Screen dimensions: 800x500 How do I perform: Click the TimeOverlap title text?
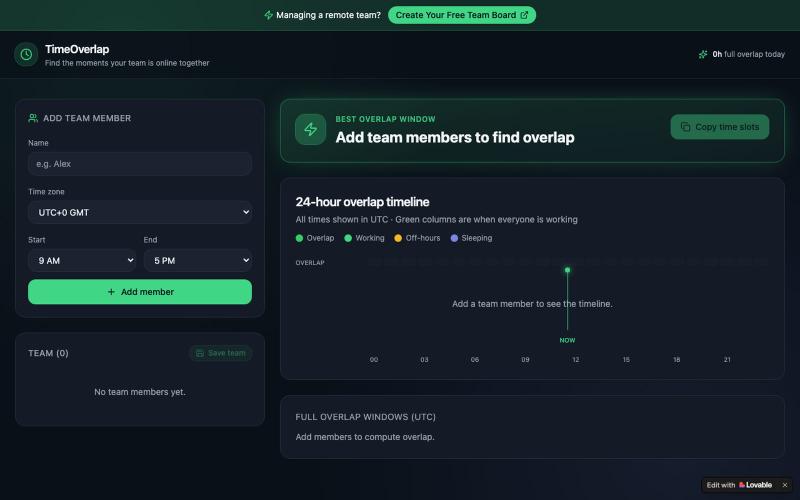point(77,49)
